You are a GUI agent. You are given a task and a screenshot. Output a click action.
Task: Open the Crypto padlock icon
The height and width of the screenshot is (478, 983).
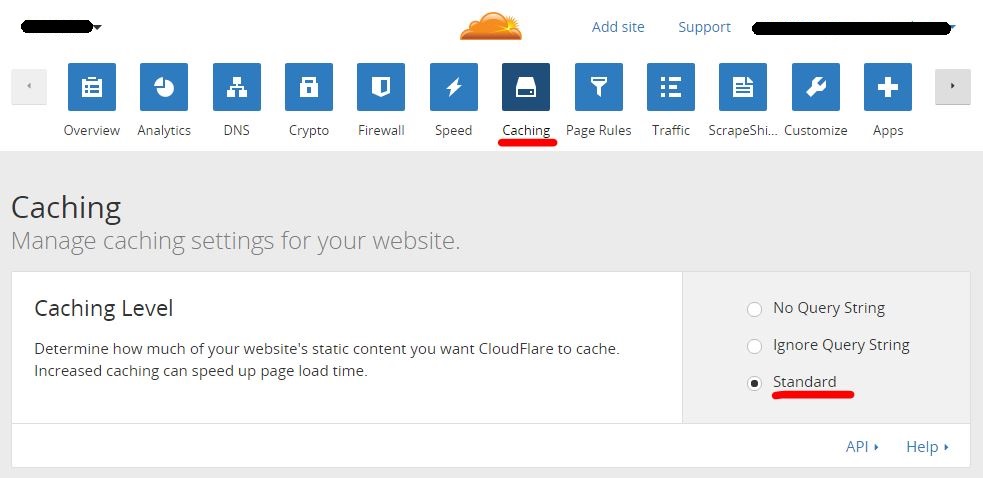click(308, 87)
